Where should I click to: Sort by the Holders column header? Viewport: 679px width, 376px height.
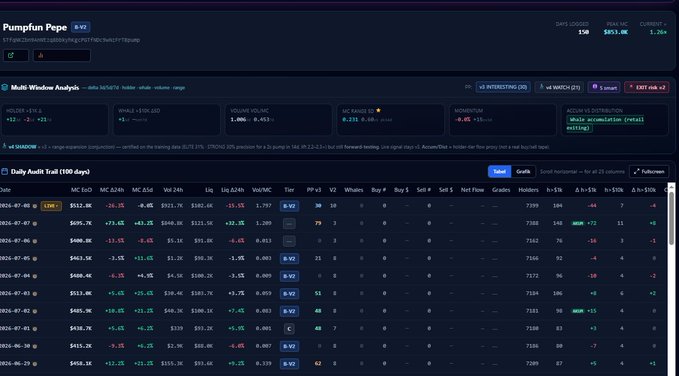click(528, 190)
